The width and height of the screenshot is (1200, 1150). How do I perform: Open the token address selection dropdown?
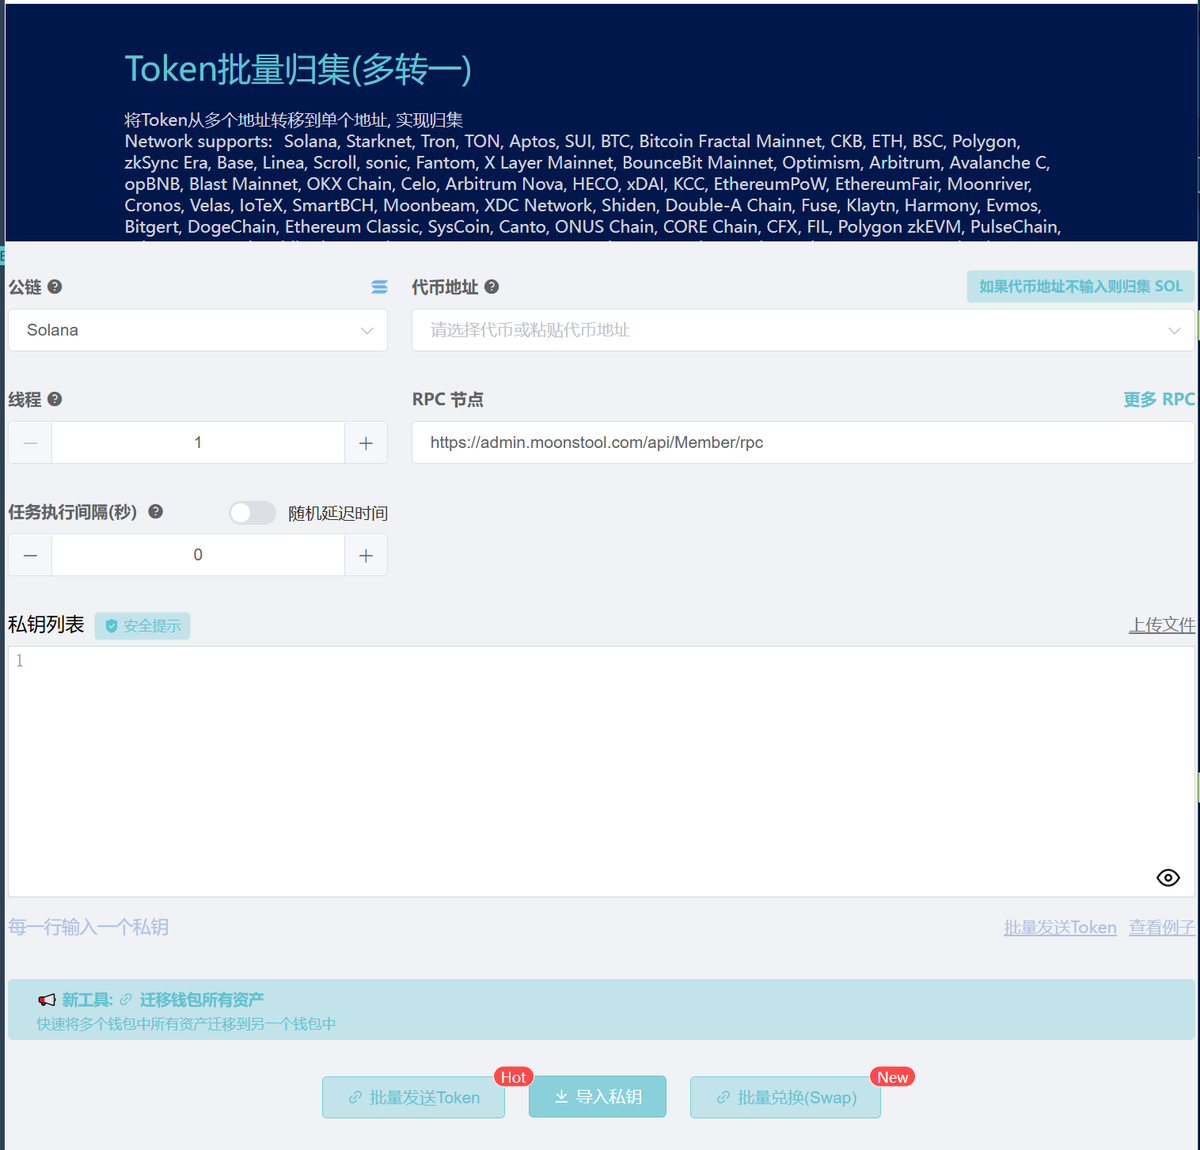[803, 330]
